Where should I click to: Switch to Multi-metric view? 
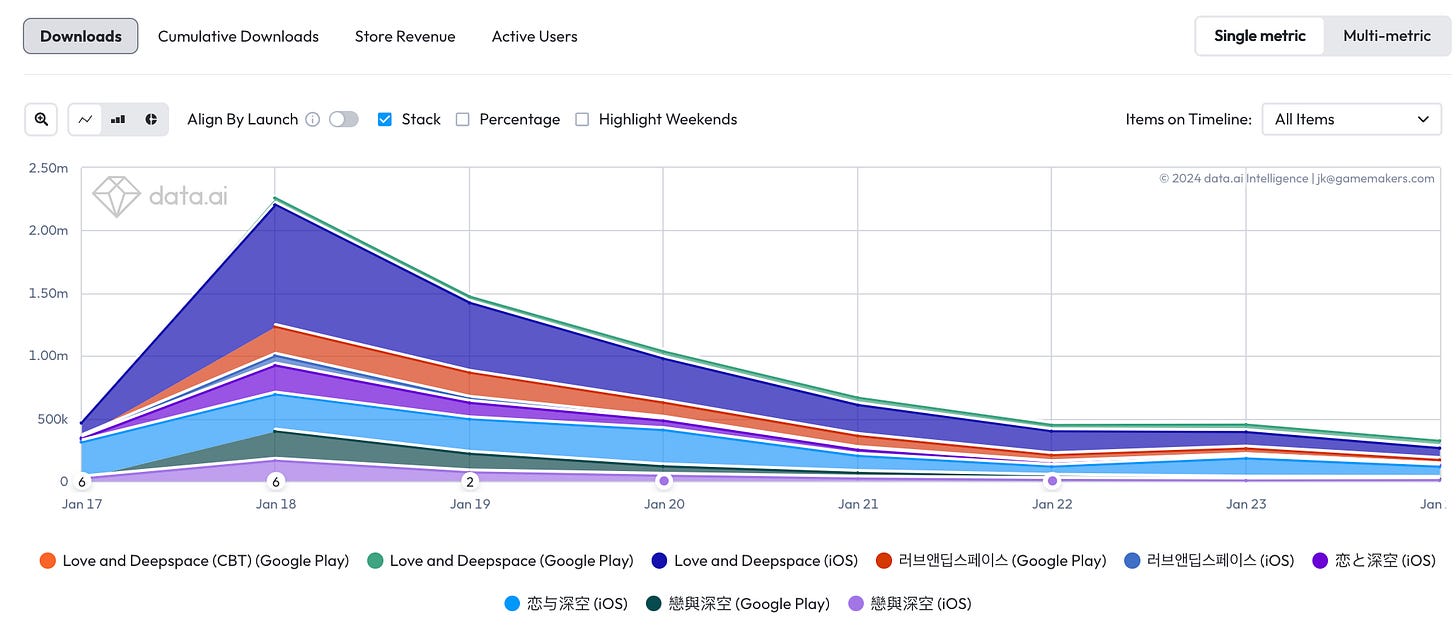click(x=1387, y=36)
